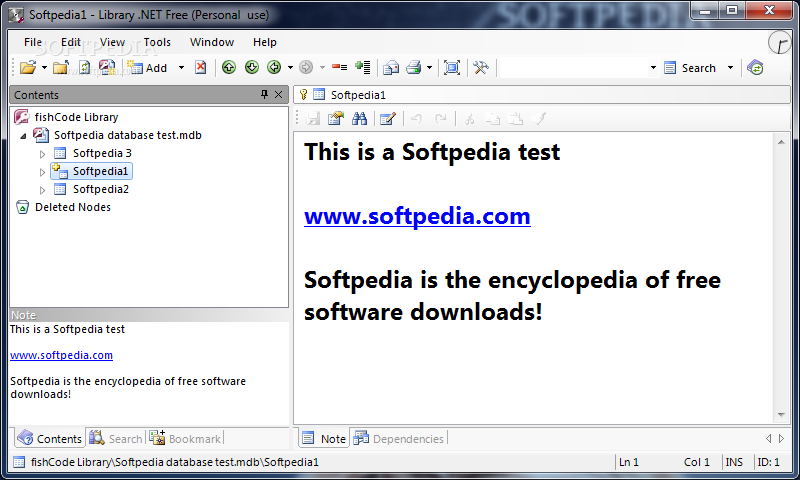Click the grayed save icon in editor toolbar
The image size is (800, 480).
(313, 119)
